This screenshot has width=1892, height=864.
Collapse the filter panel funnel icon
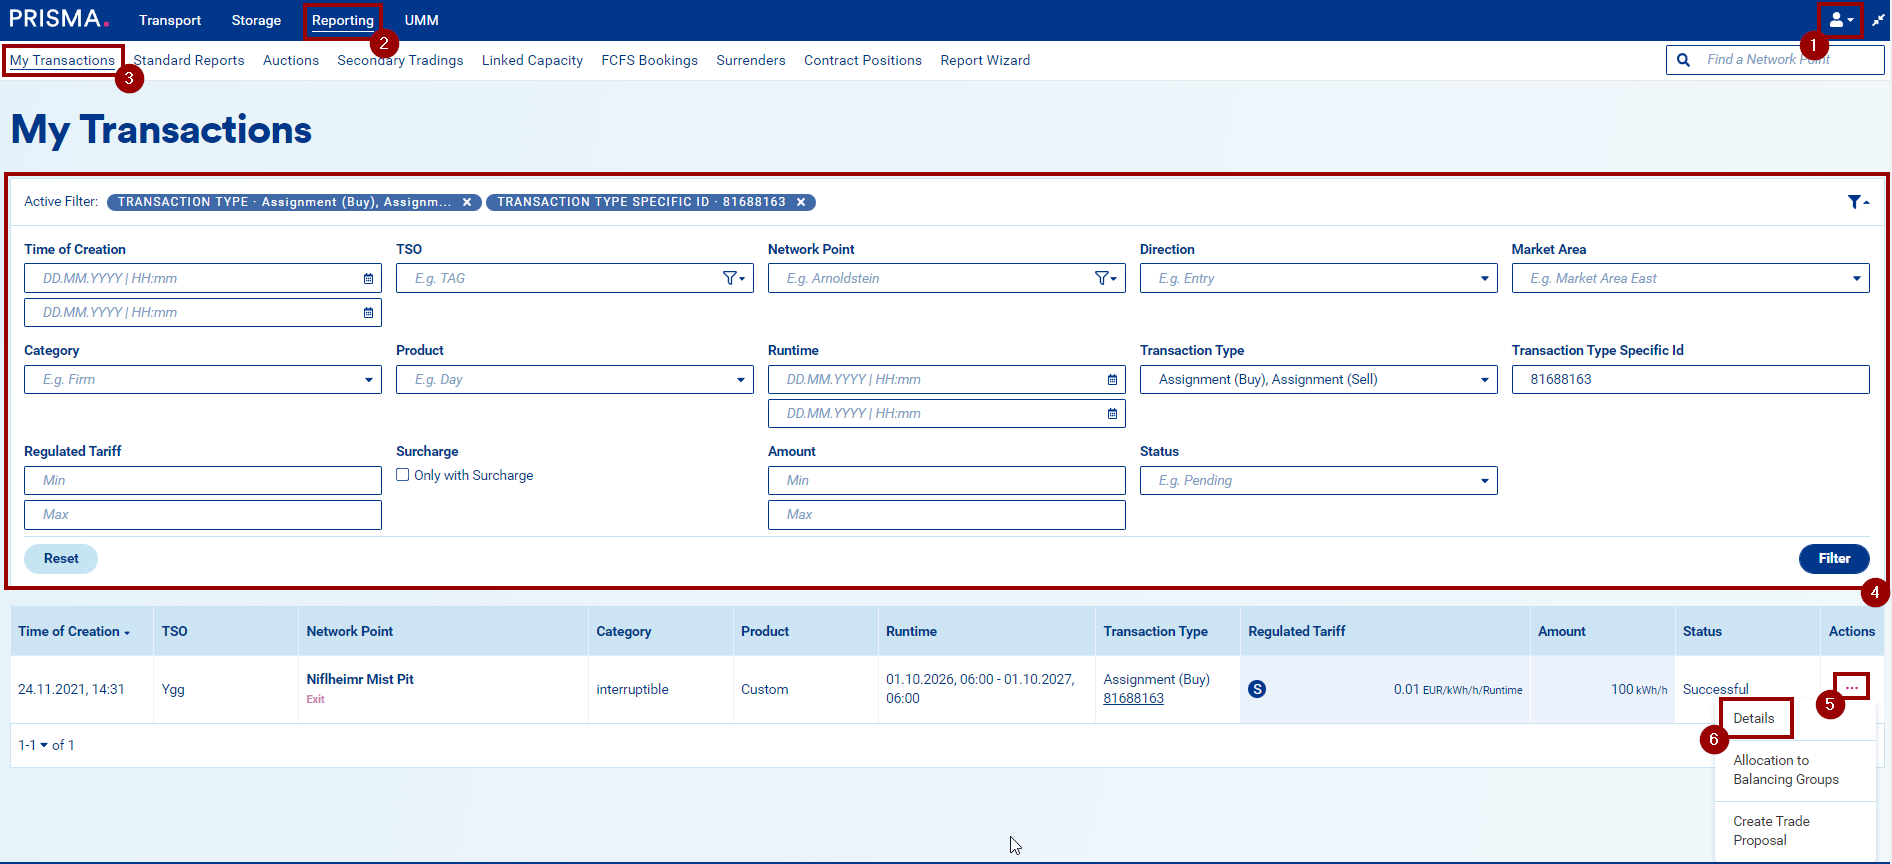[x=1857, y=202]
